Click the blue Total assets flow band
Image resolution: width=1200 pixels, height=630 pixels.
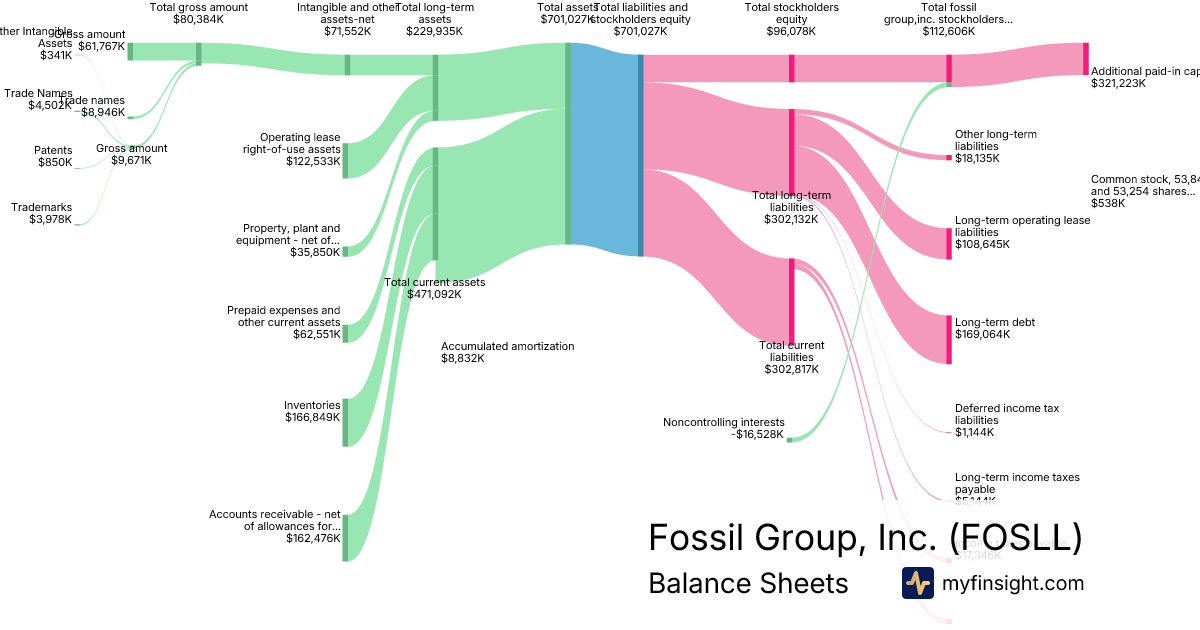click(604, 150)
